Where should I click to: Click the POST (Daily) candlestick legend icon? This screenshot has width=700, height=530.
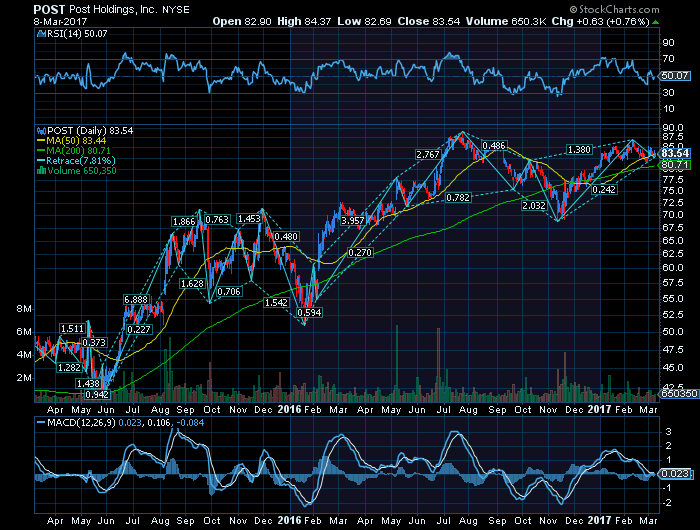41,131
